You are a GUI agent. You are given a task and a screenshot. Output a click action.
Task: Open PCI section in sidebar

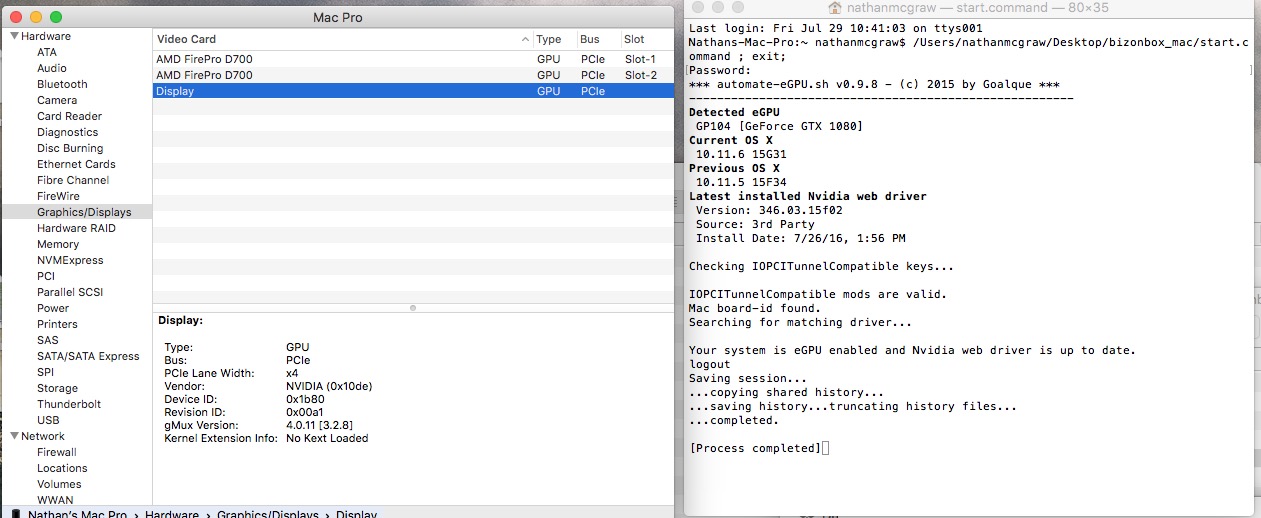coord(46,276)
